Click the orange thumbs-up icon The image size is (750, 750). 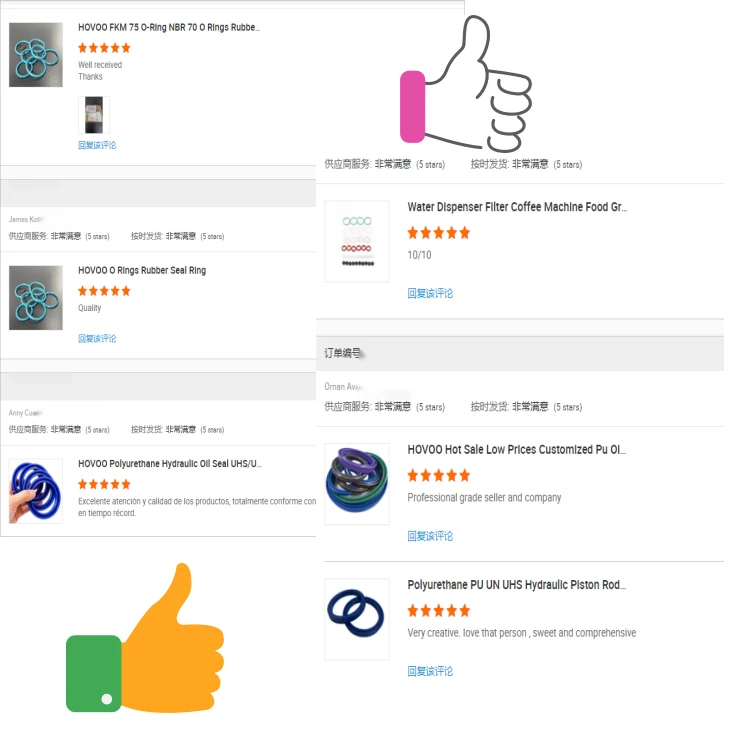150,643
